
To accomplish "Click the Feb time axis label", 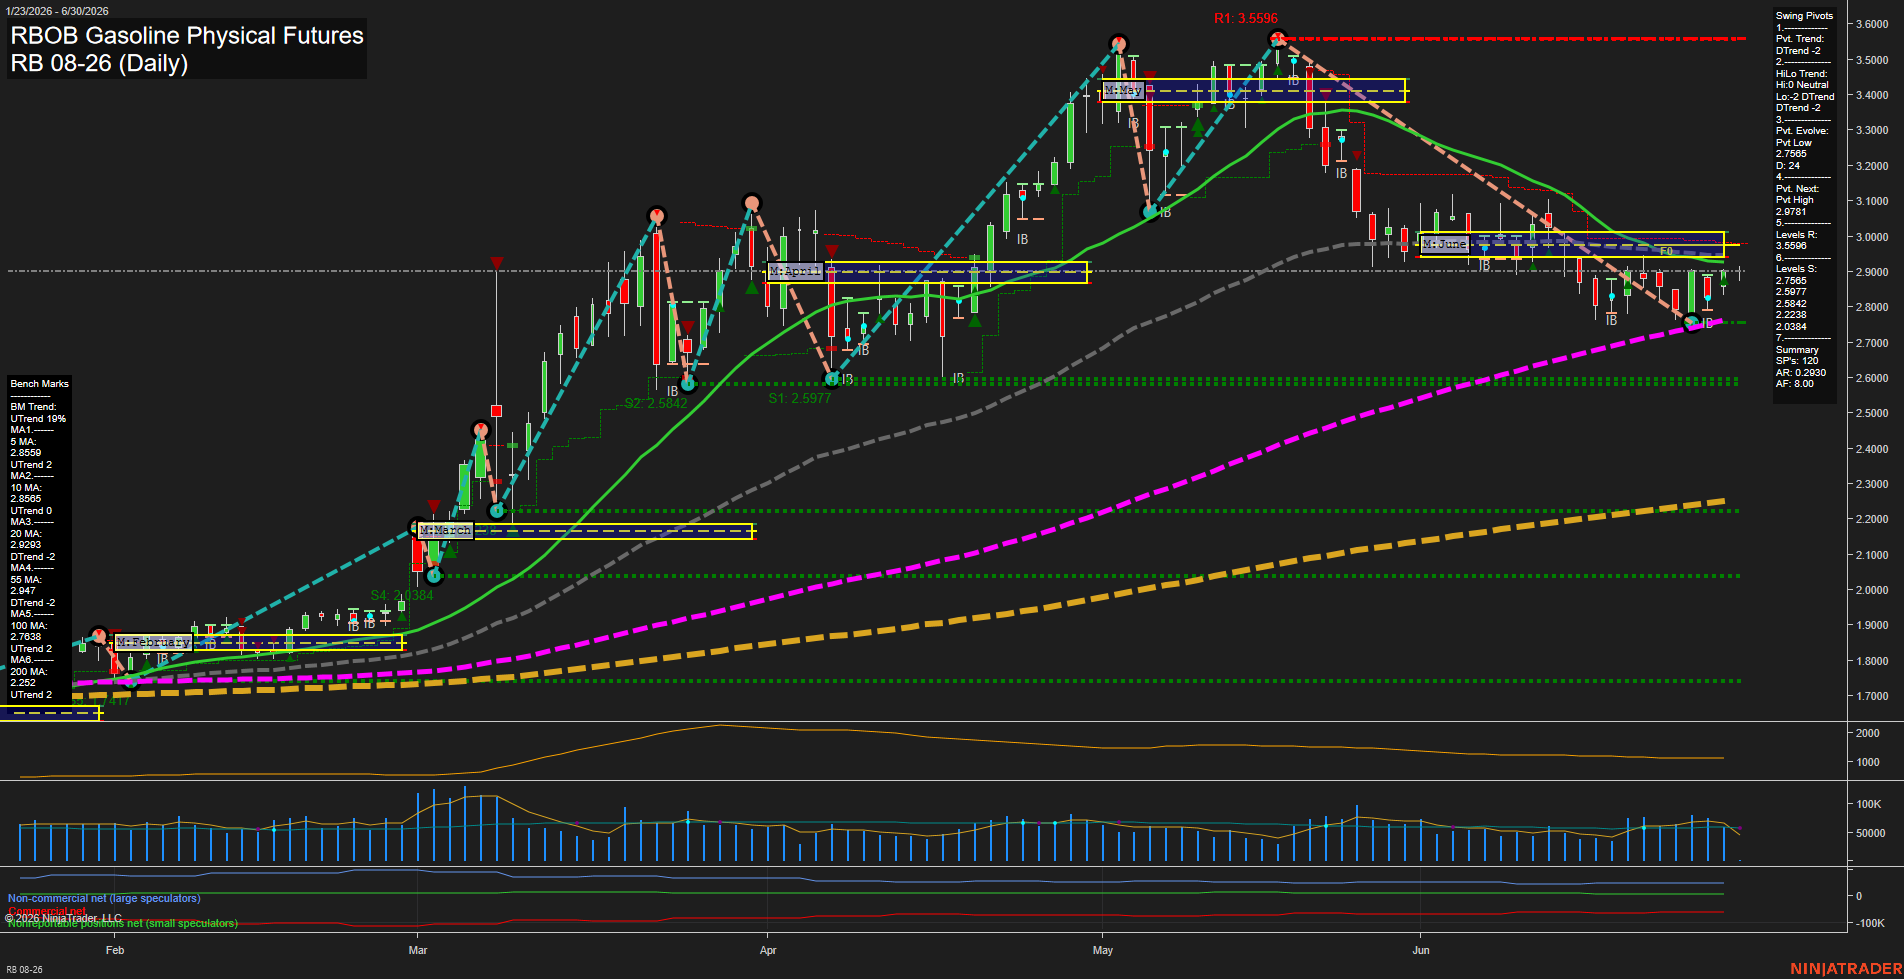I will coord(115,950).
